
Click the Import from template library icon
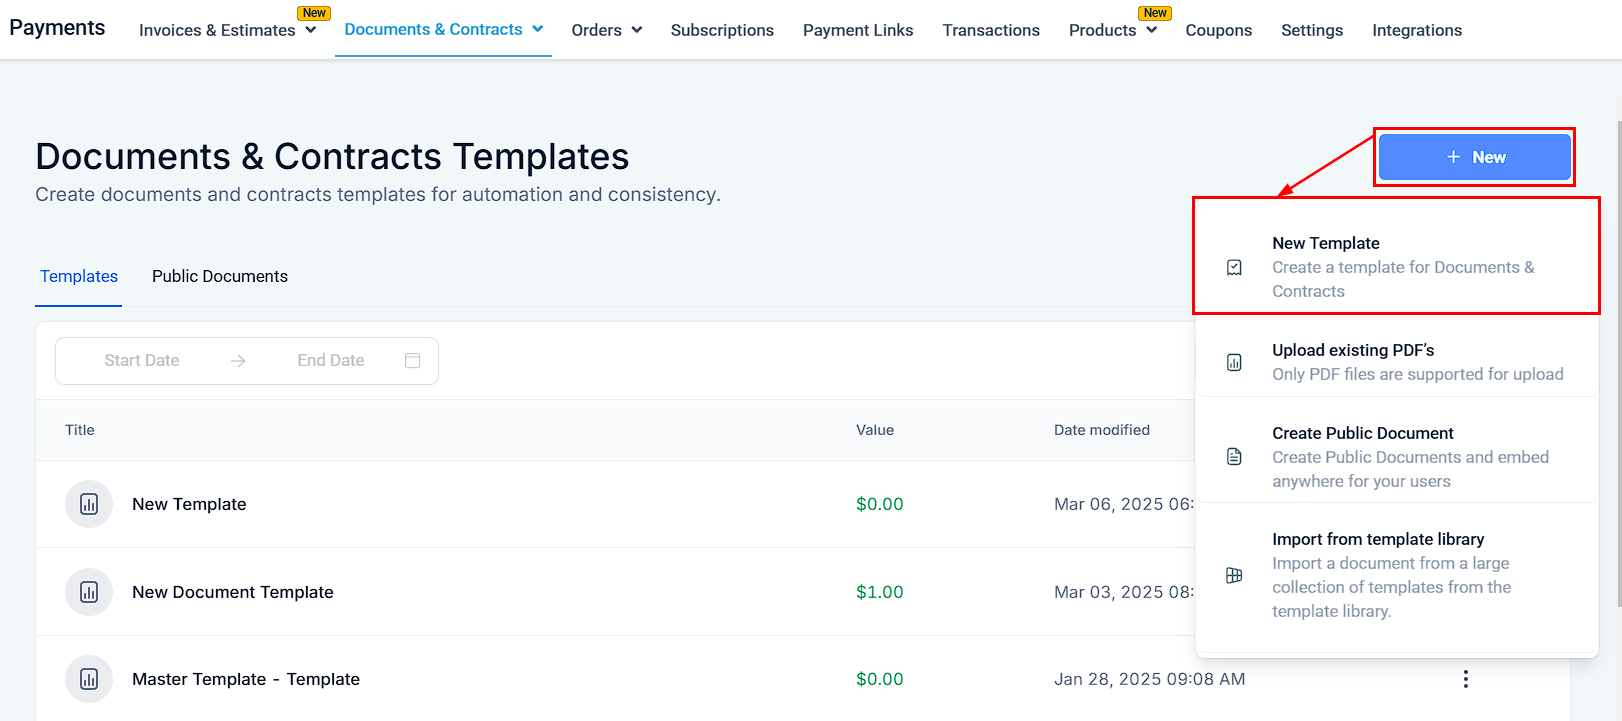click(1234, 575)
